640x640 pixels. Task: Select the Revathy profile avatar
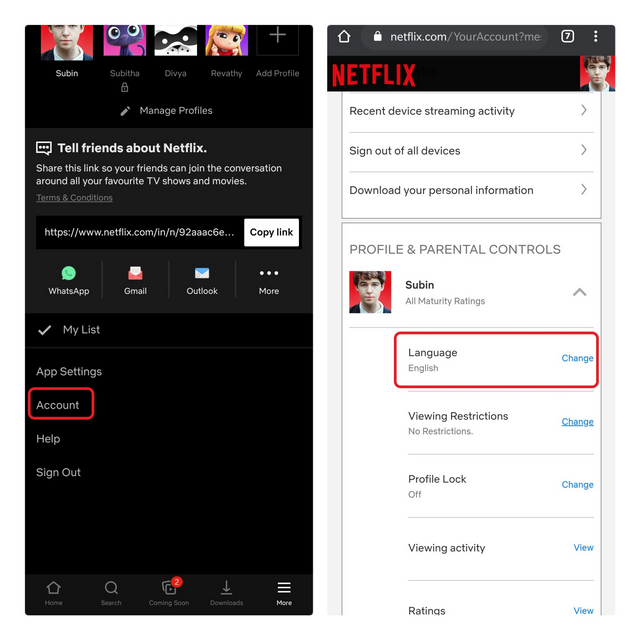tap(227, 40)
